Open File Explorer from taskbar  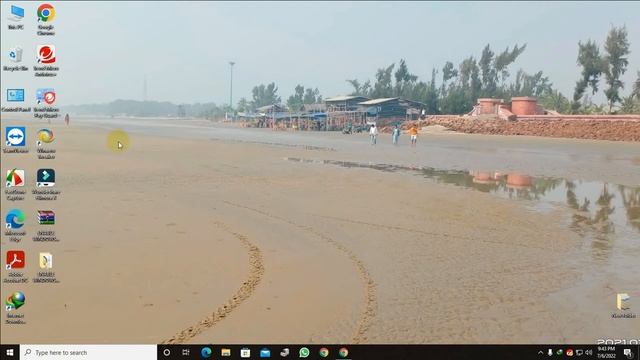tap(226, 352)
